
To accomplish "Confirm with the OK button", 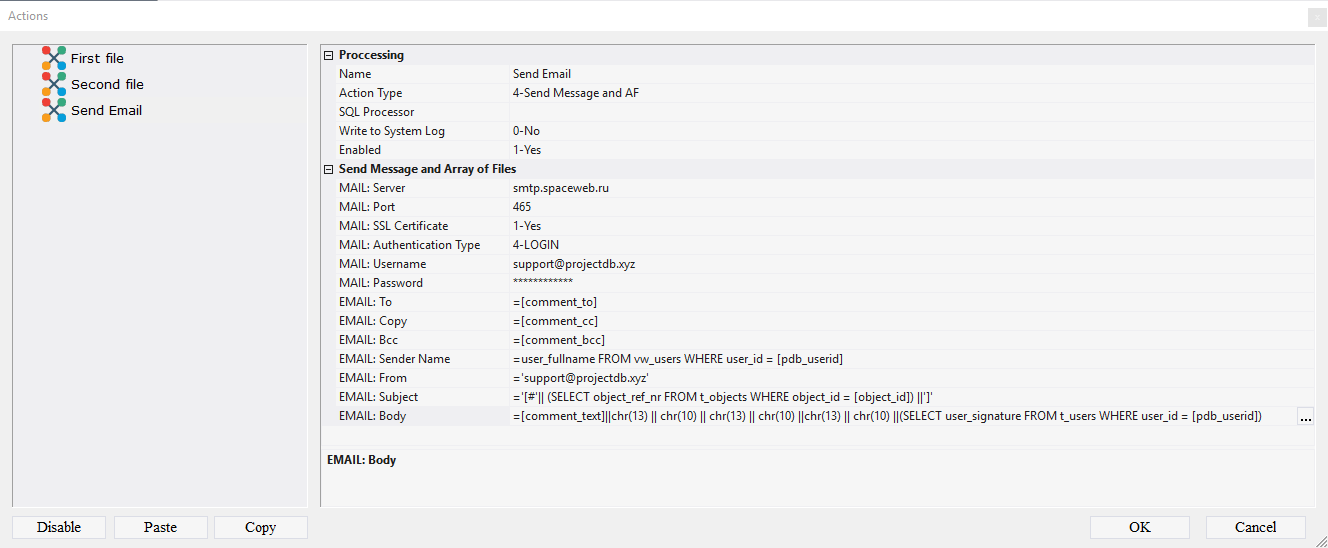I will point(1139,527).
